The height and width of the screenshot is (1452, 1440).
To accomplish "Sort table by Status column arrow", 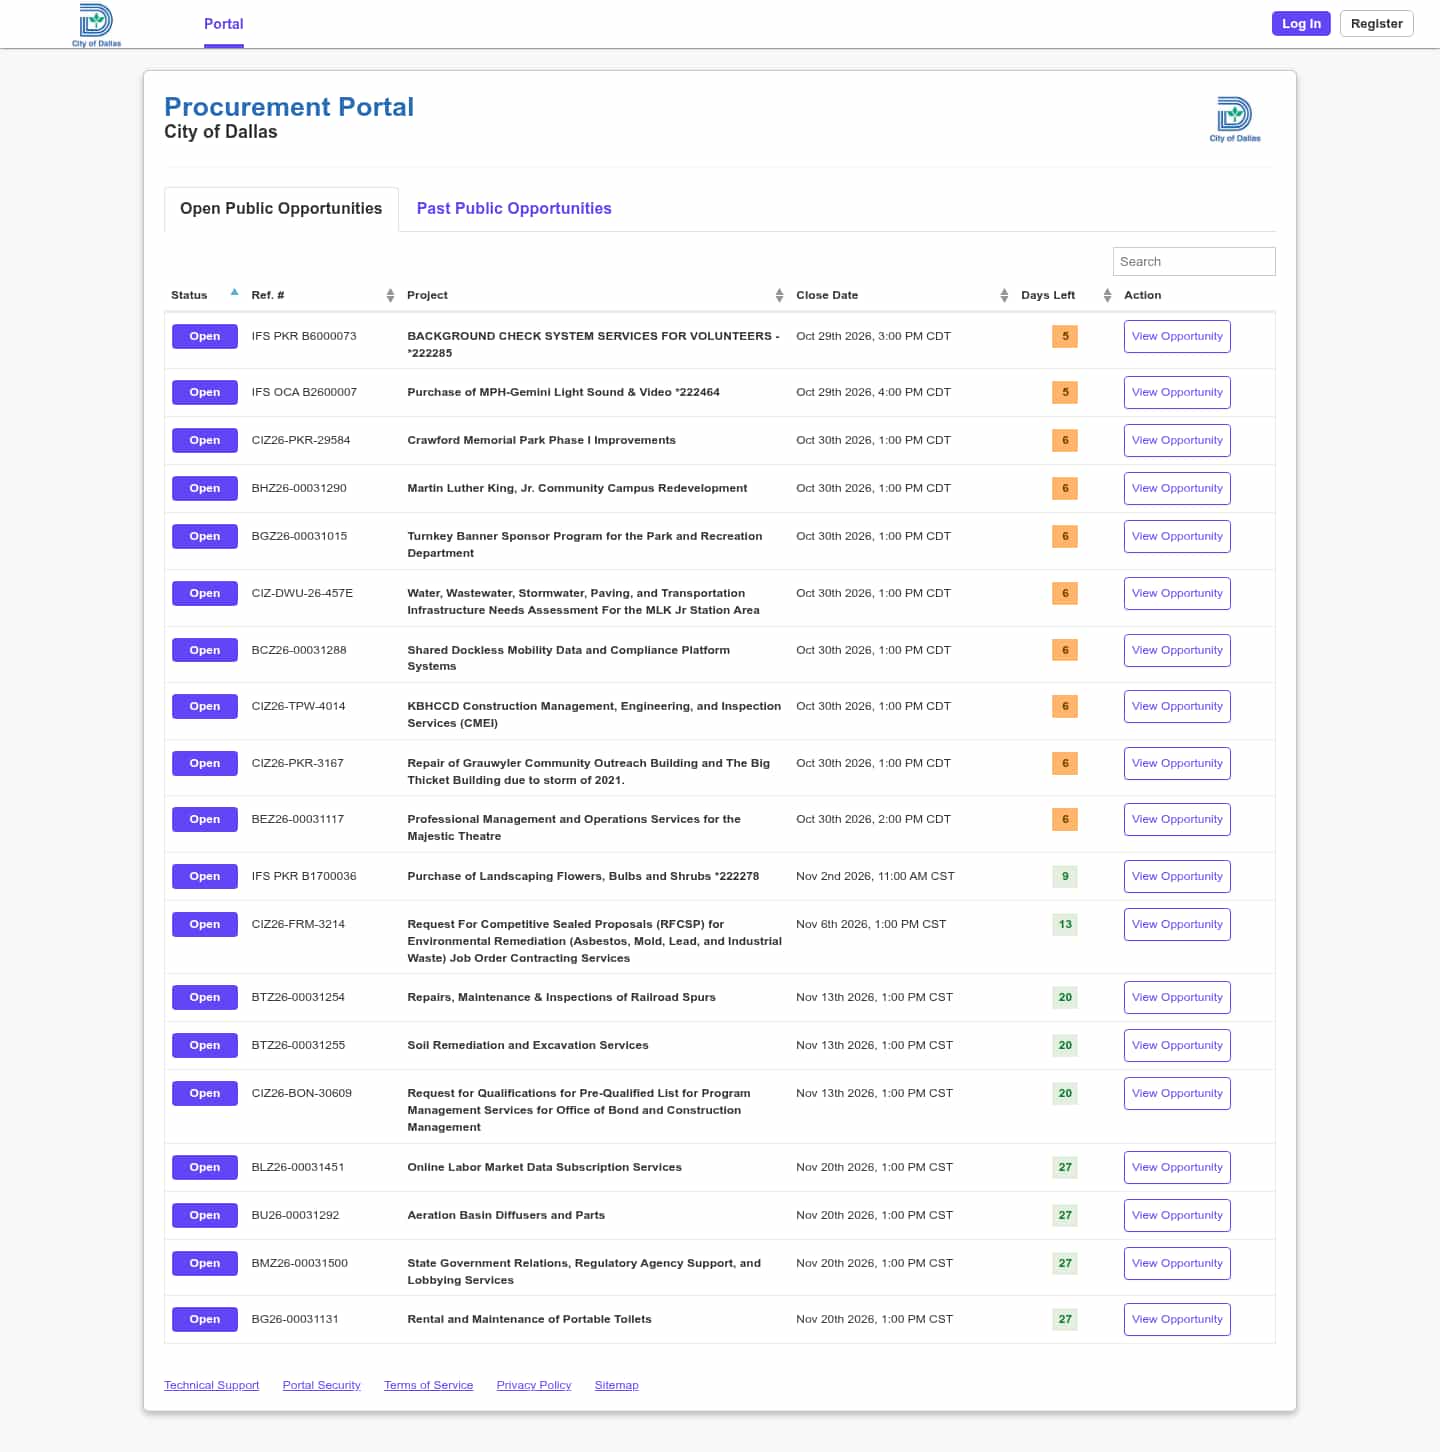I will click(x=234, y=293).
